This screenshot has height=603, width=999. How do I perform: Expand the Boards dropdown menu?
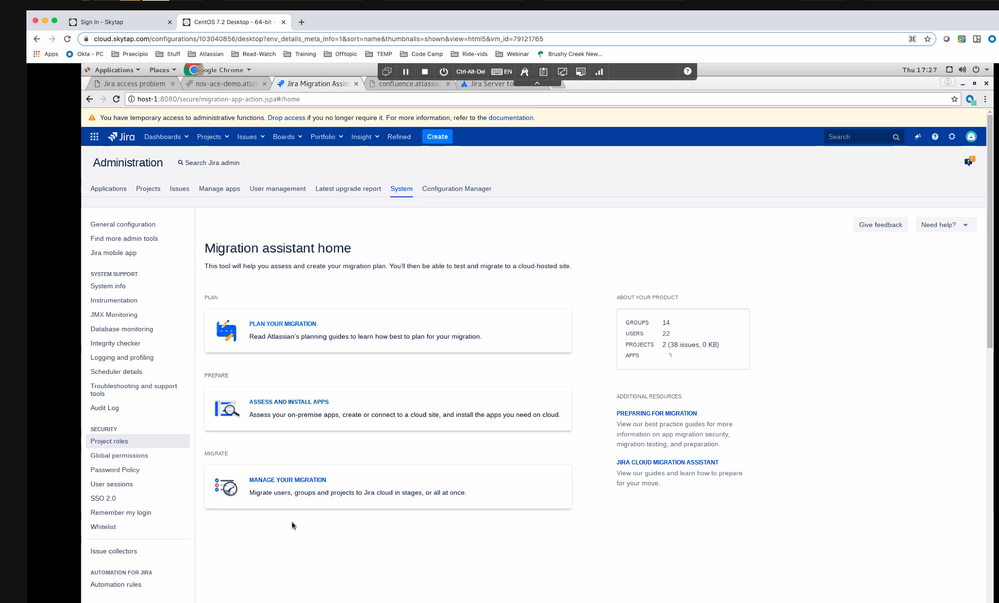tap(287, 136)
